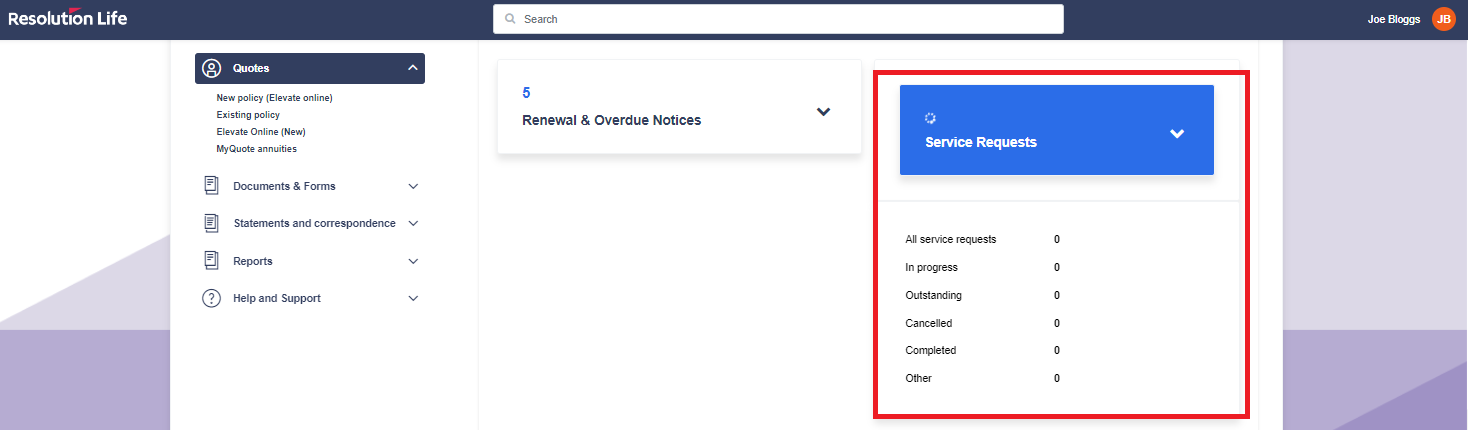This screenshot has width=1468, height=430.
Task: Open Elevate Online (New) link
Action: pyautogui.click(x=260, y=132)
